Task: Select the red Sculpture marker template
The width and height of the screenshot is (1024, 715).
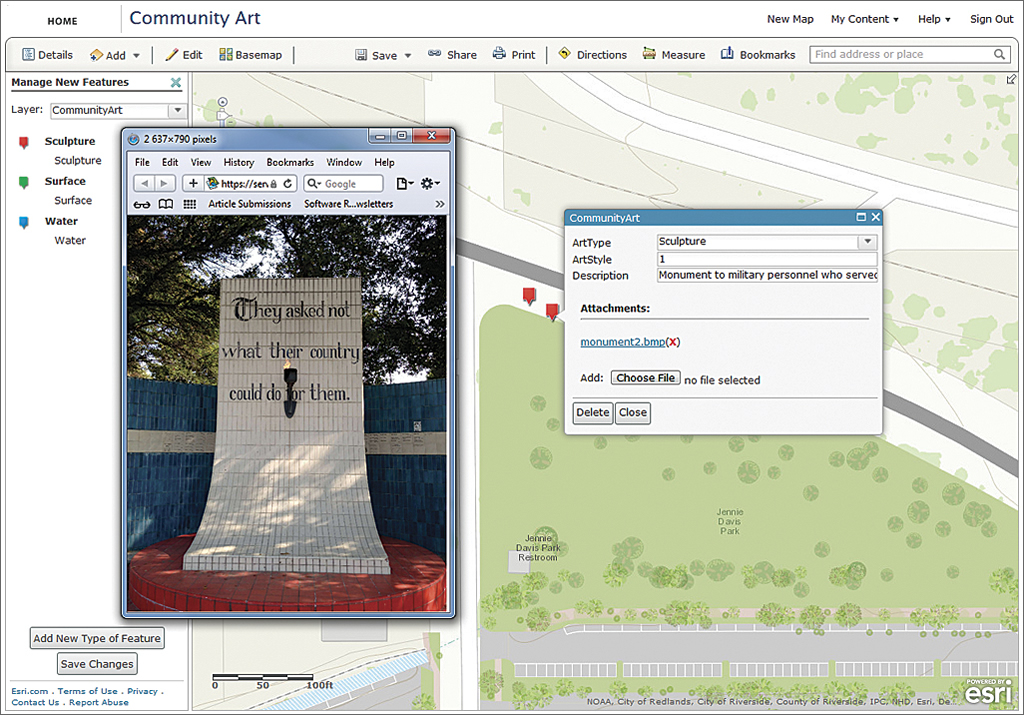Action: point(24,142)
